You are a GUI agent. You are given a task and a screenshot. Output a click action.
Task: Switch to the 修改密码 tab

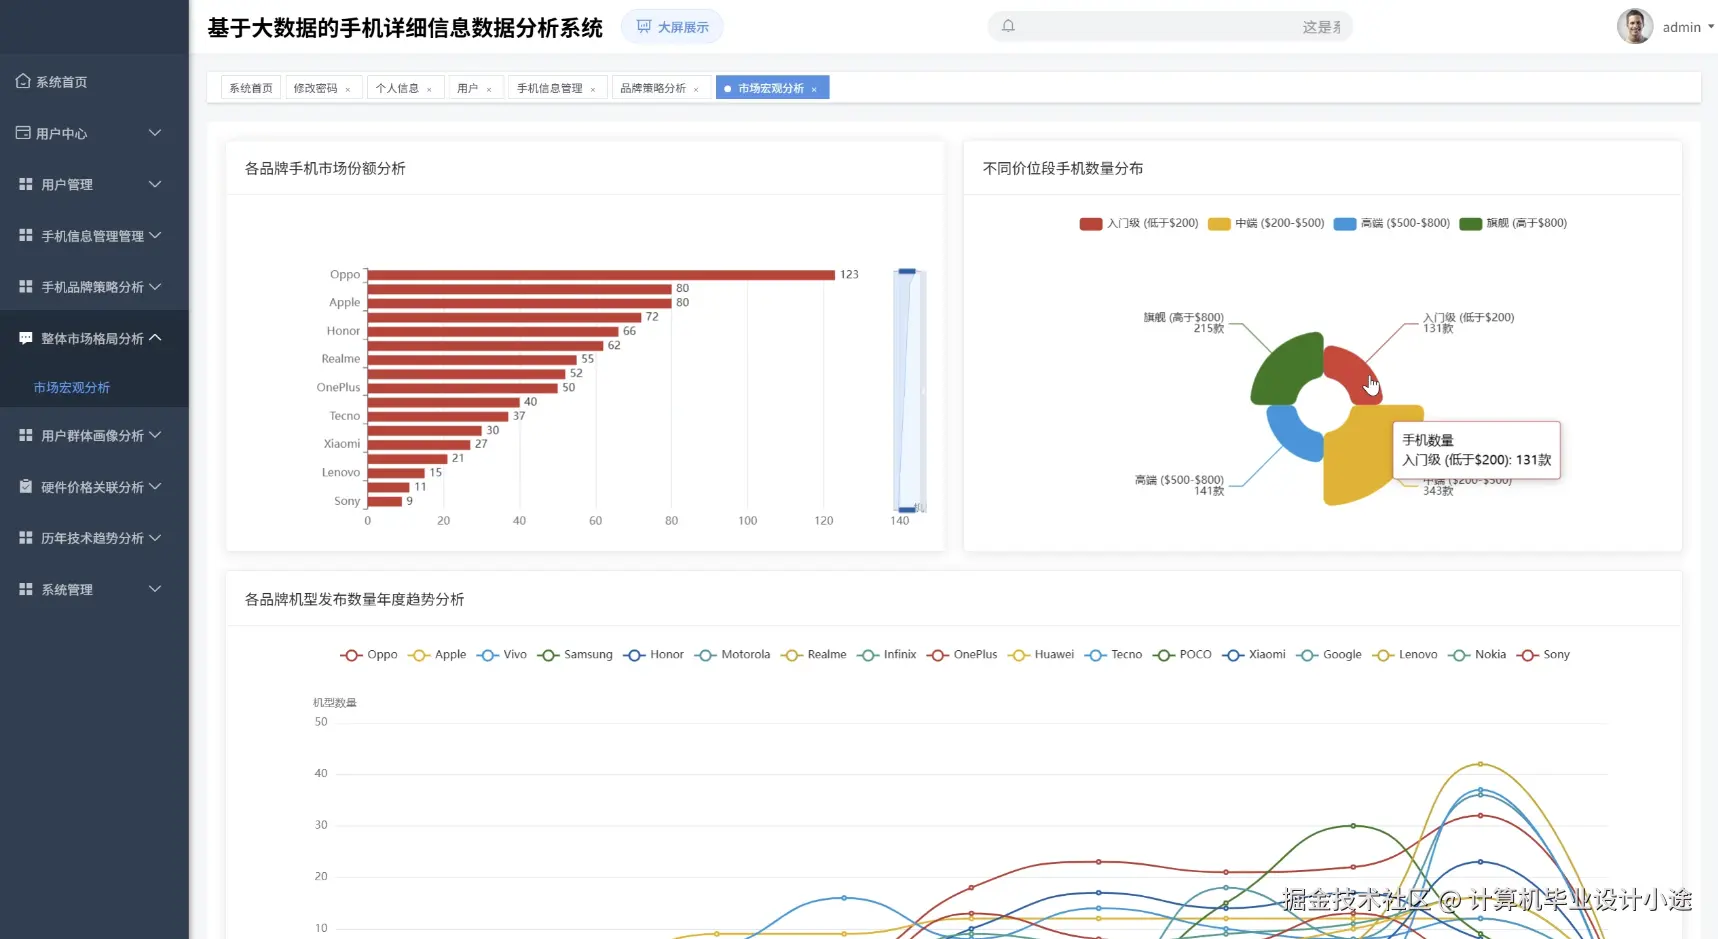315,88
